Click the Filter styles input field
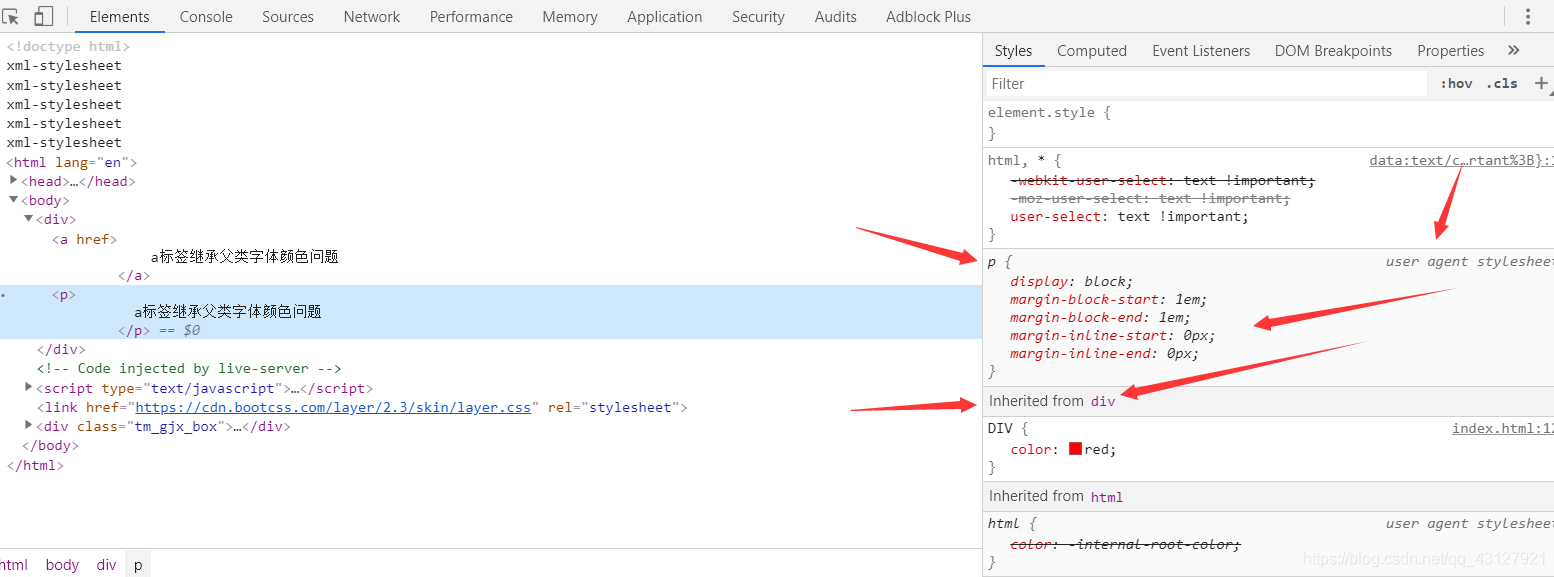The width and height of the screenshot is (1554, 577). pos(1206,83)
